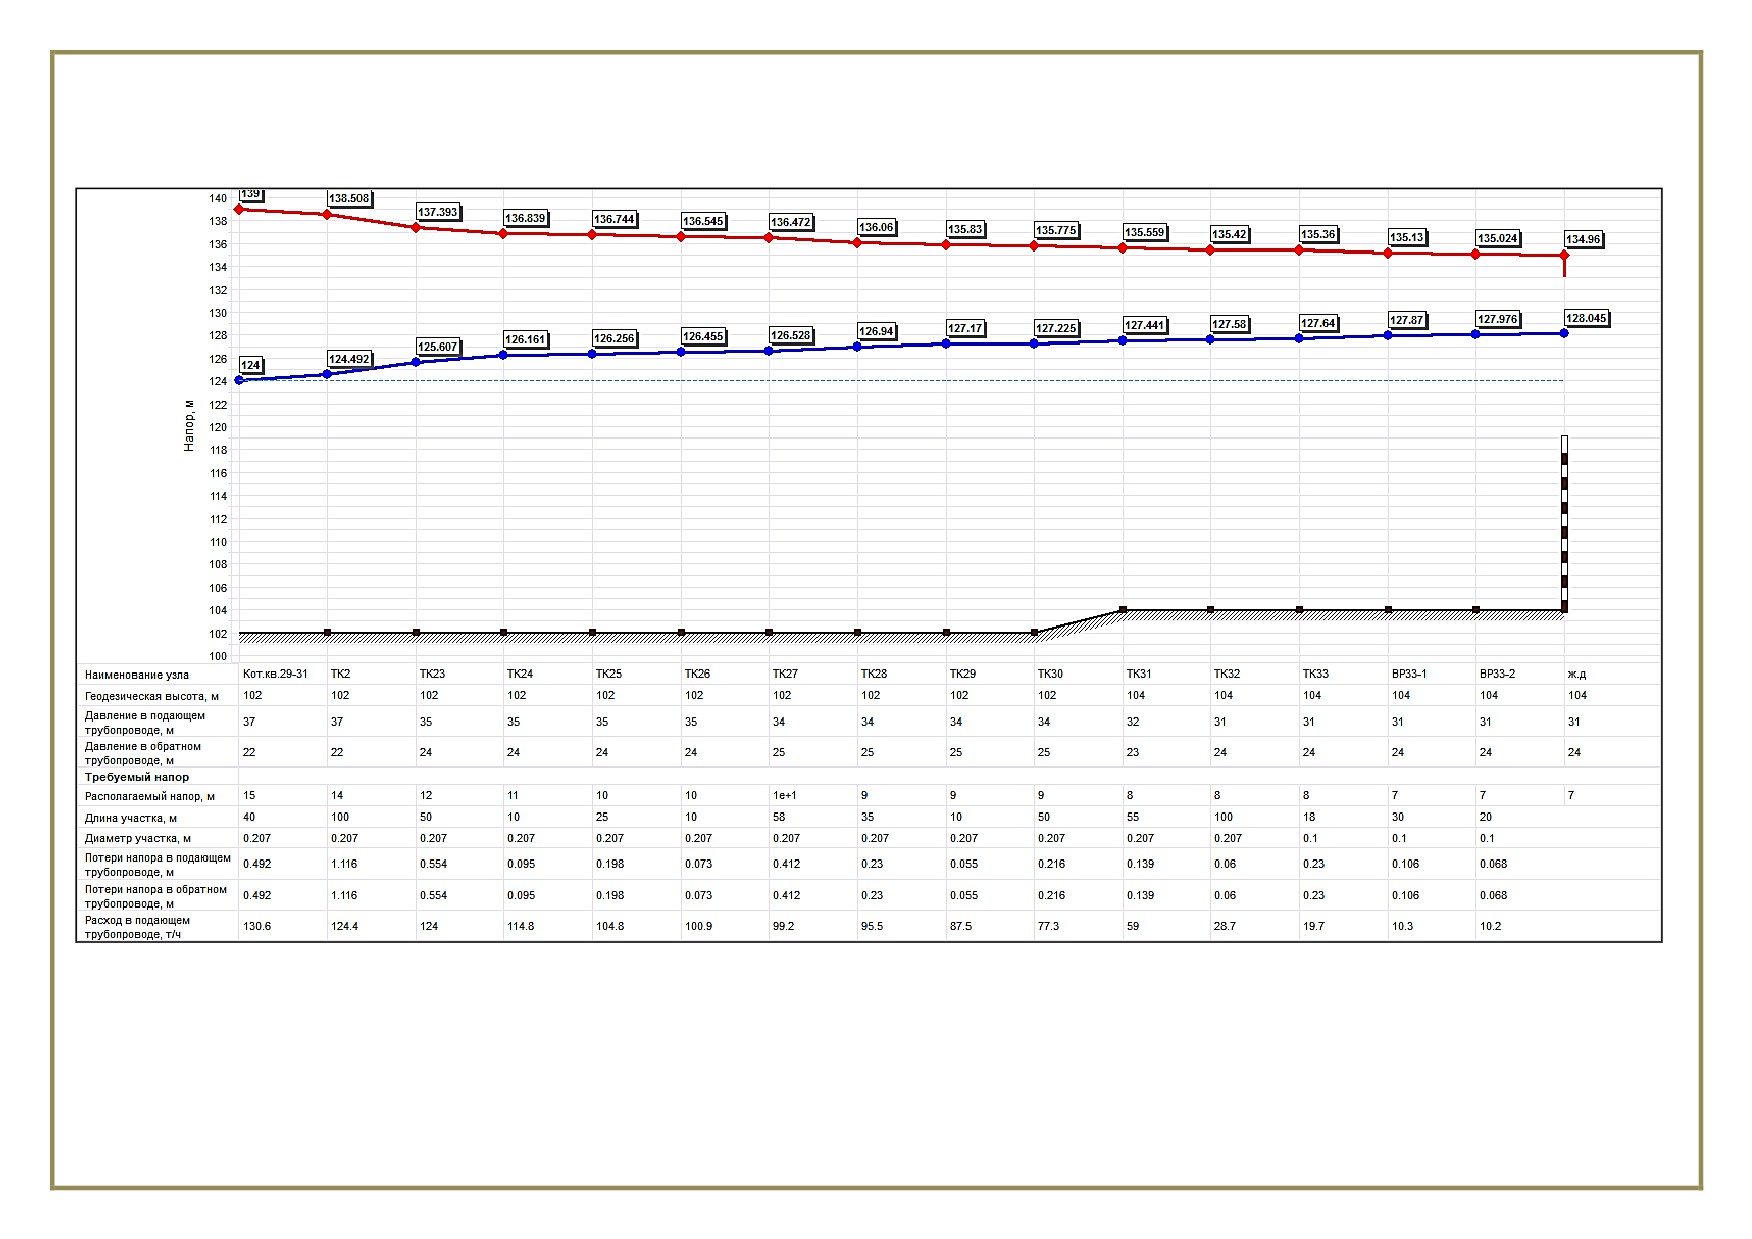The image size is (1752, 1239).
Task: Click the red supply point labeled 138.508
Action: click(x=327, y=215)
